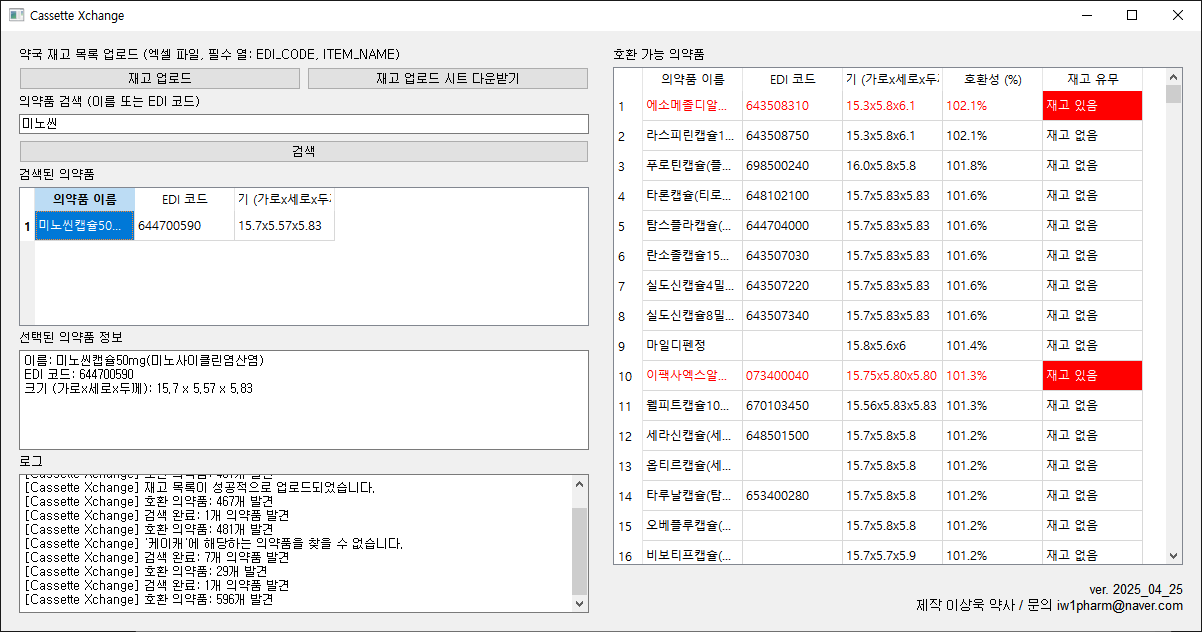Select row header 1 in searched drugs table

point(27,226)
